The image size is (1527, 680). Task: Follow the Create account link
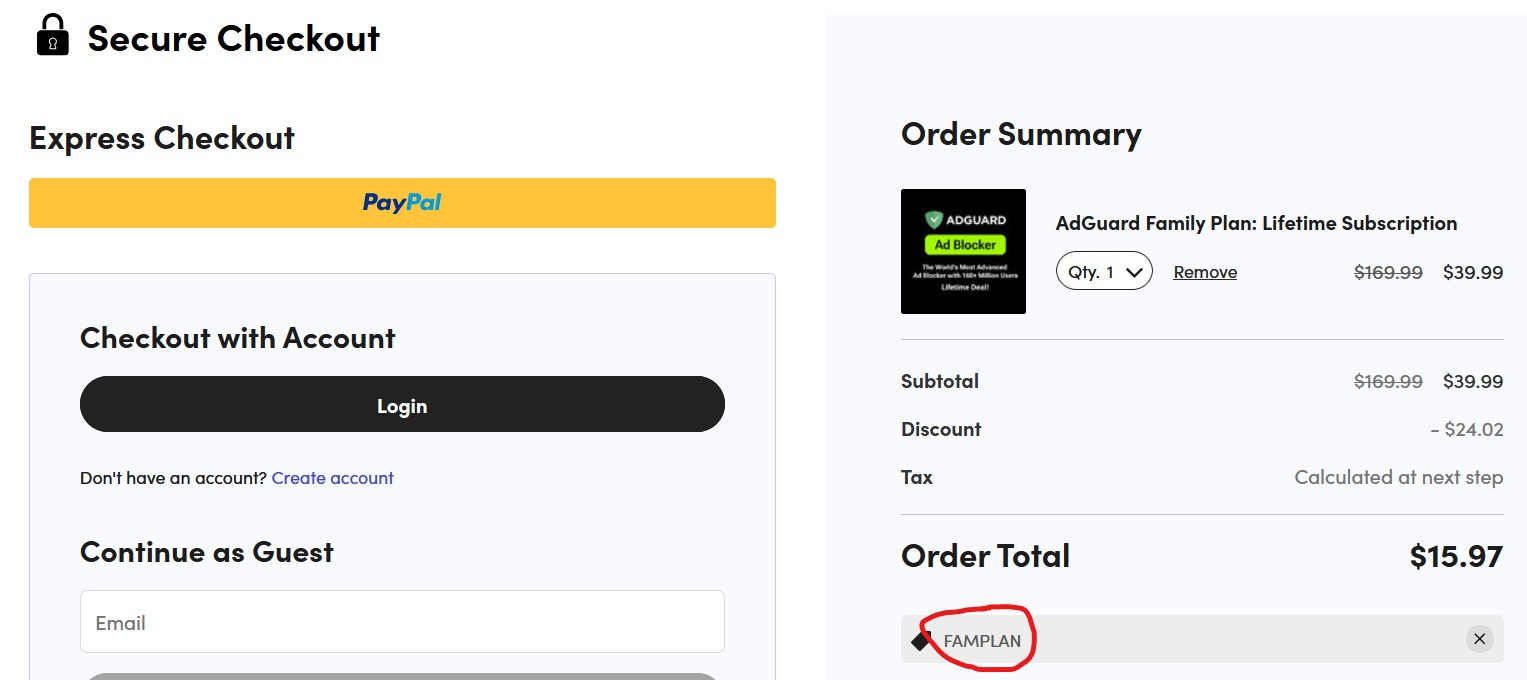coord(332,478)
